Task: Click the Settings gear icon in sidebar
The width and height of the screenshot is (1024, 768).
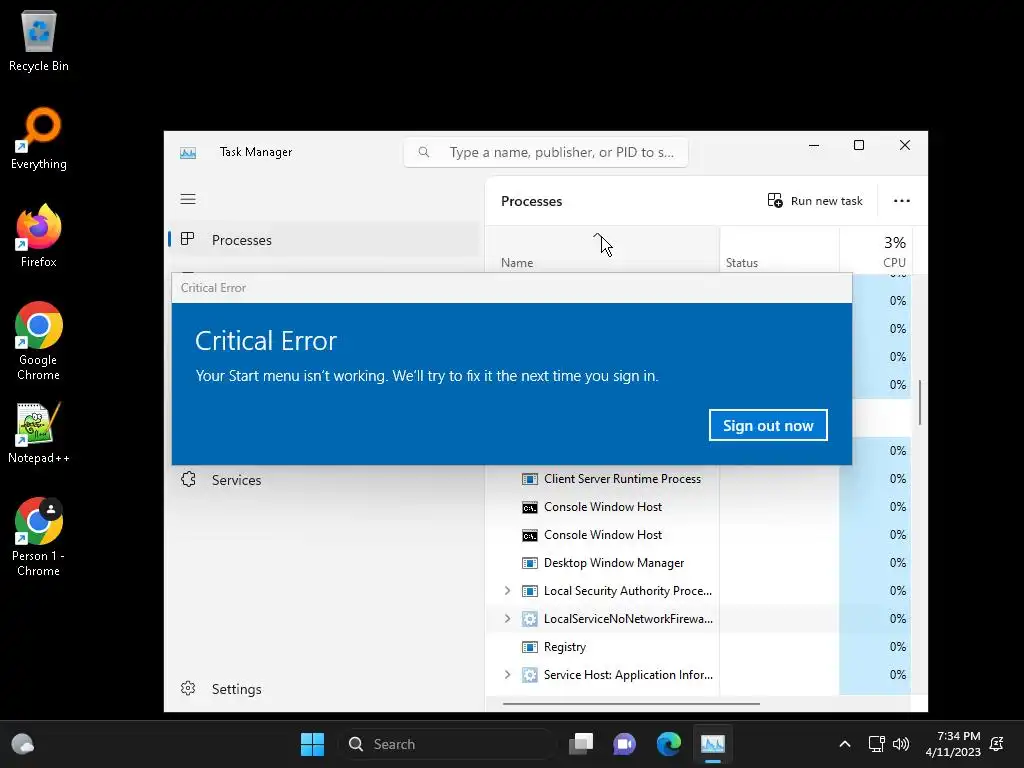Action: click(x=188, y=688)
